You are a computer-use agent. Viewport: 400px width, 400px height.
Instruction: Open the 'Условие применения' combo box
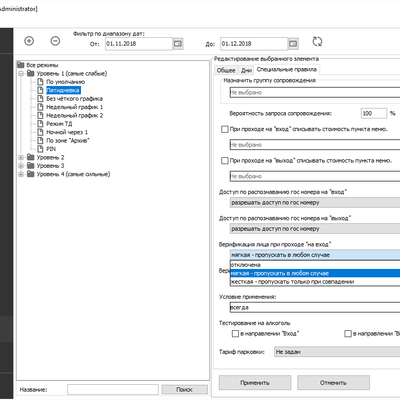click(315, 307)
